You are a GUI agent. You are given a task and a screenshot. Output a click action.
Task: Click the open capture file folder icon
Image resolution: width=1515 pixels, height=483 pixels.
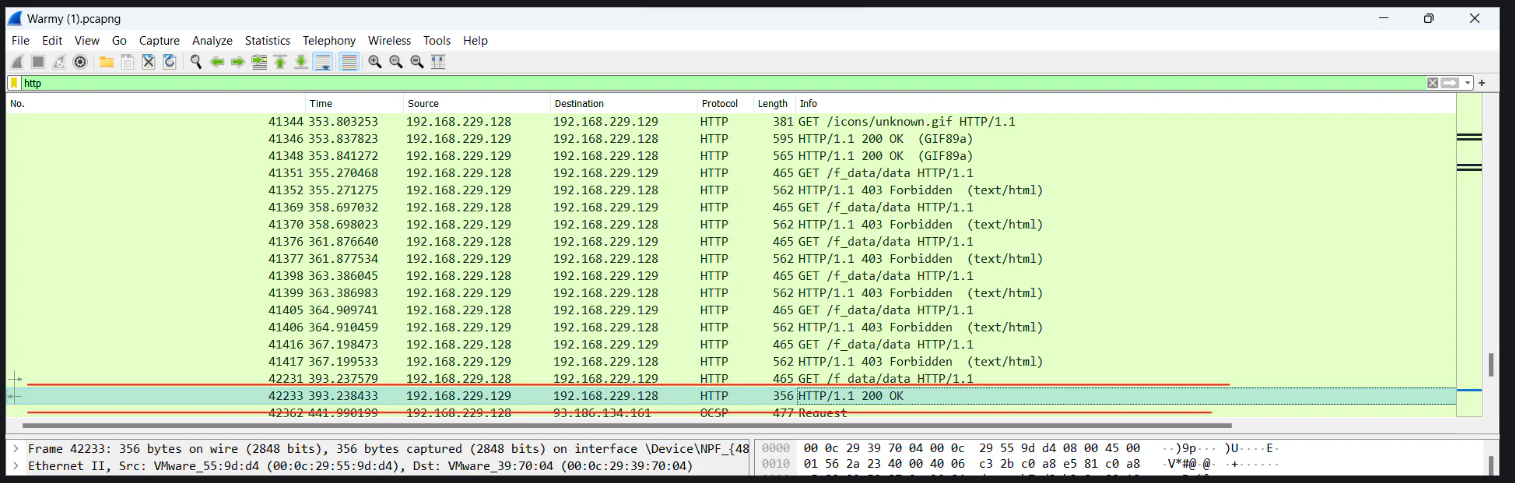(x=106, y=62)
